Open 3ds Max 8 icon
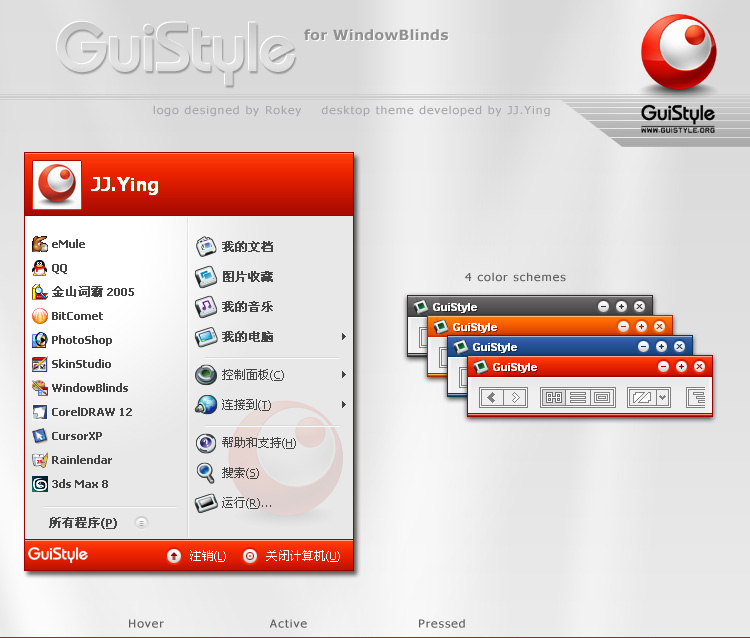The image size is (750, 638). tap(40, 484)
